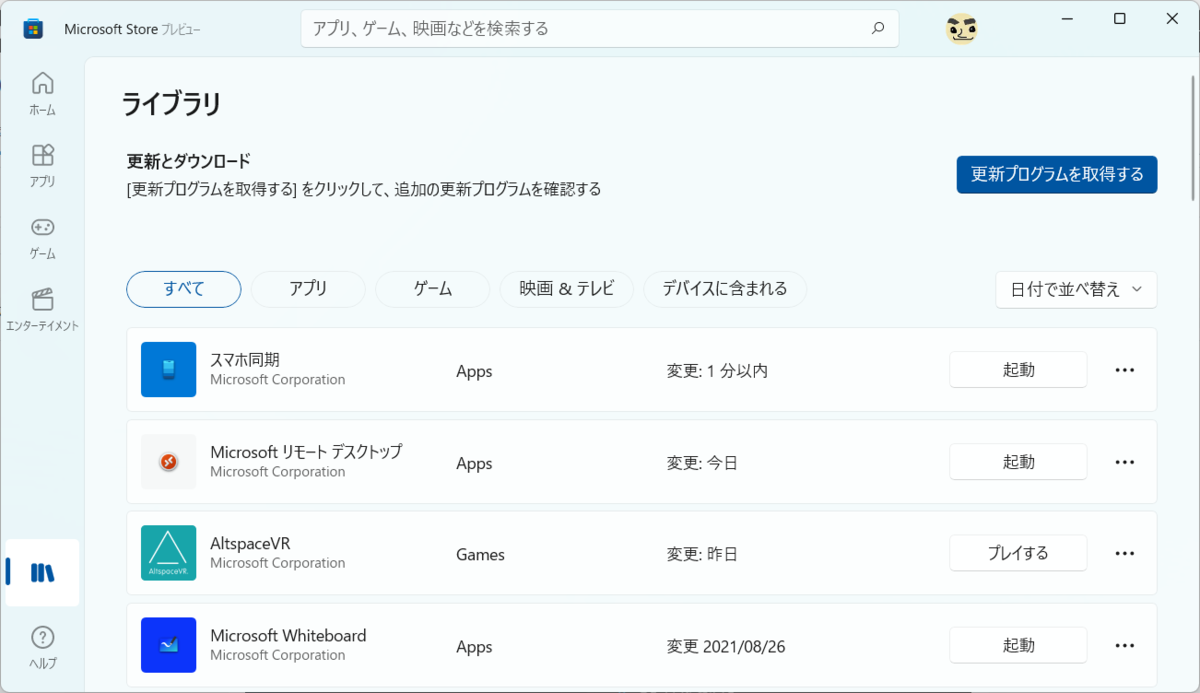Launch Microsoft Whiteboard via 起動
This screenshot has width=1200, height=693.
[x=1018, y=646]
